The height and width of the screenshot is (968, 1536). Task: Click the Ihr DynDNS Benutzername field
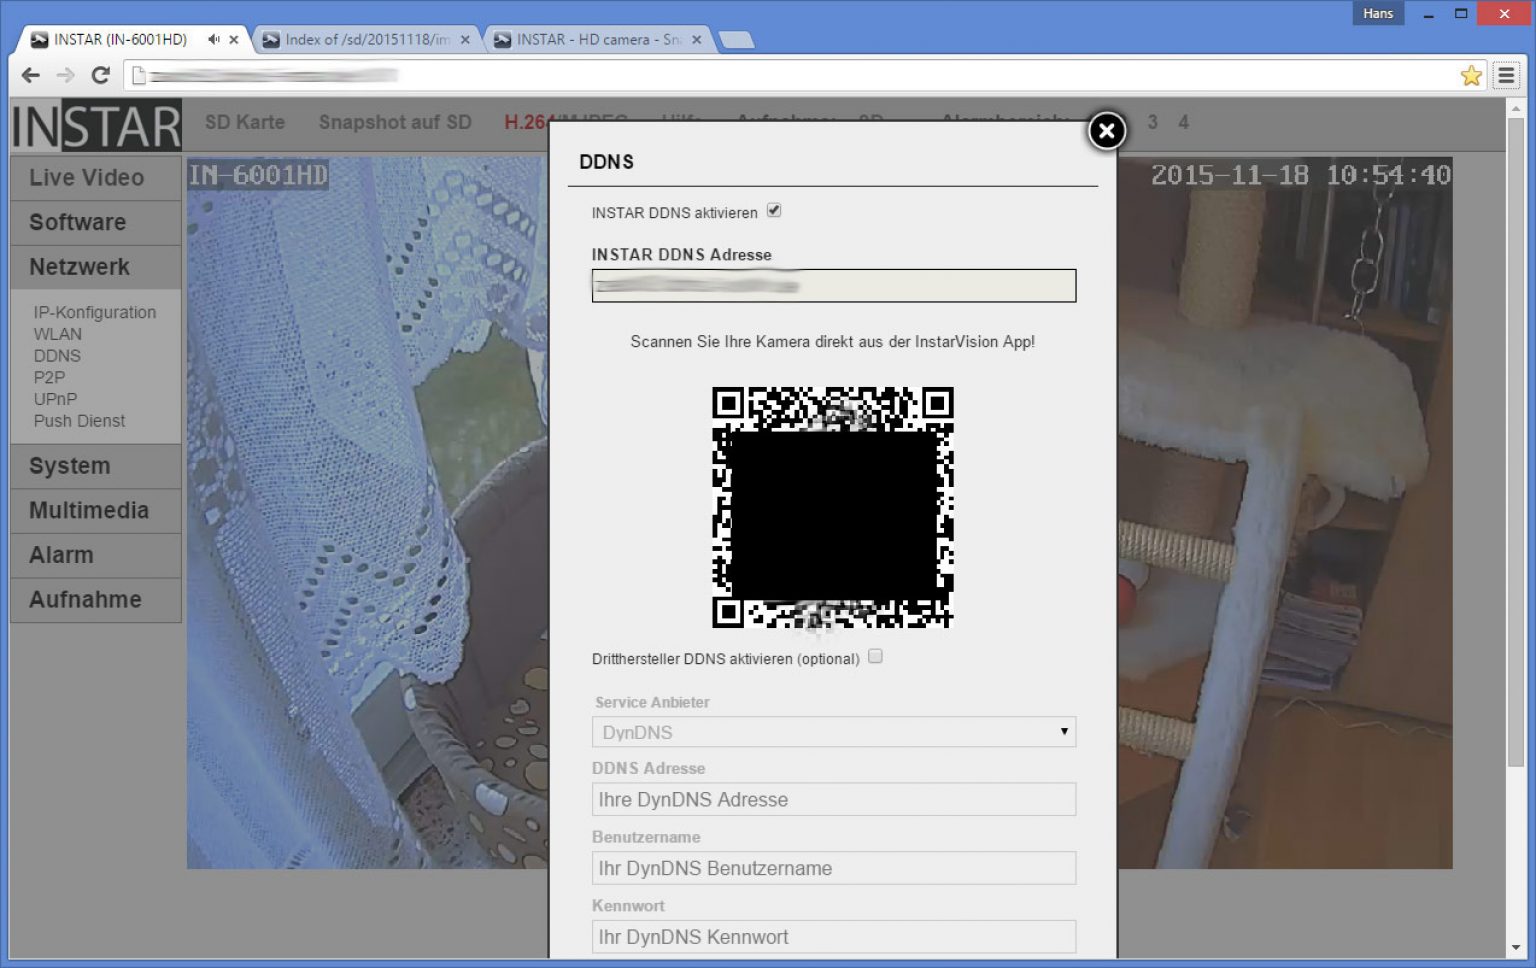coord(833,868)
